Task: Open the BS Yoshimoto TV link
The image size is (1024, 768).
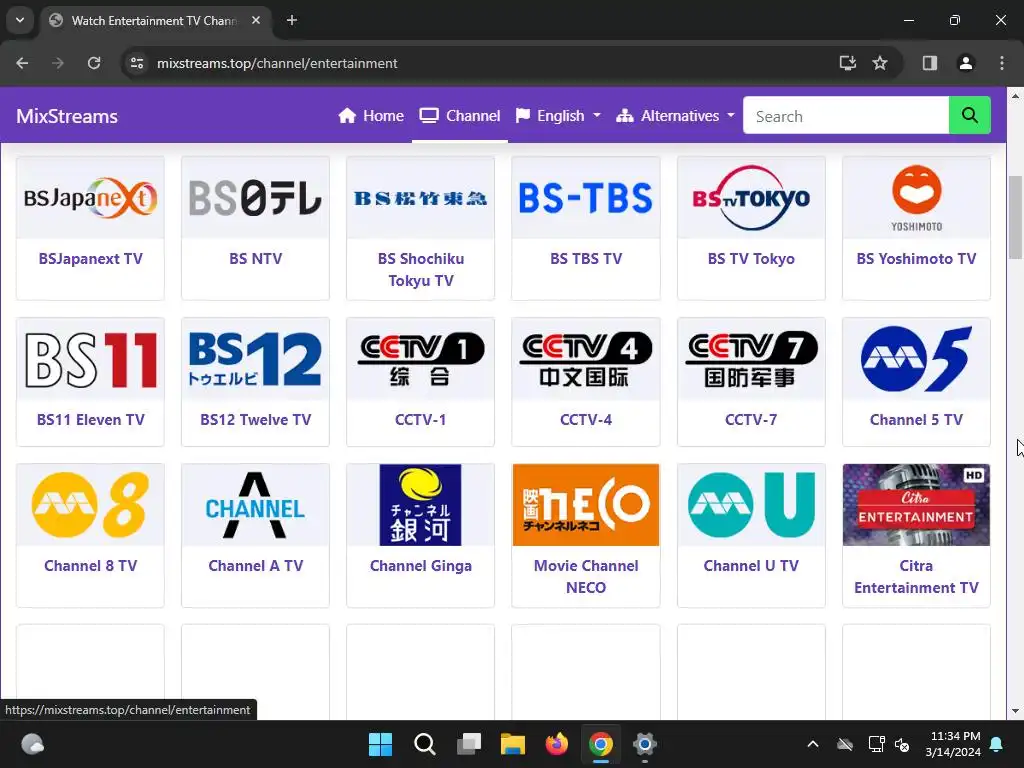Action: tap(916, 259)
